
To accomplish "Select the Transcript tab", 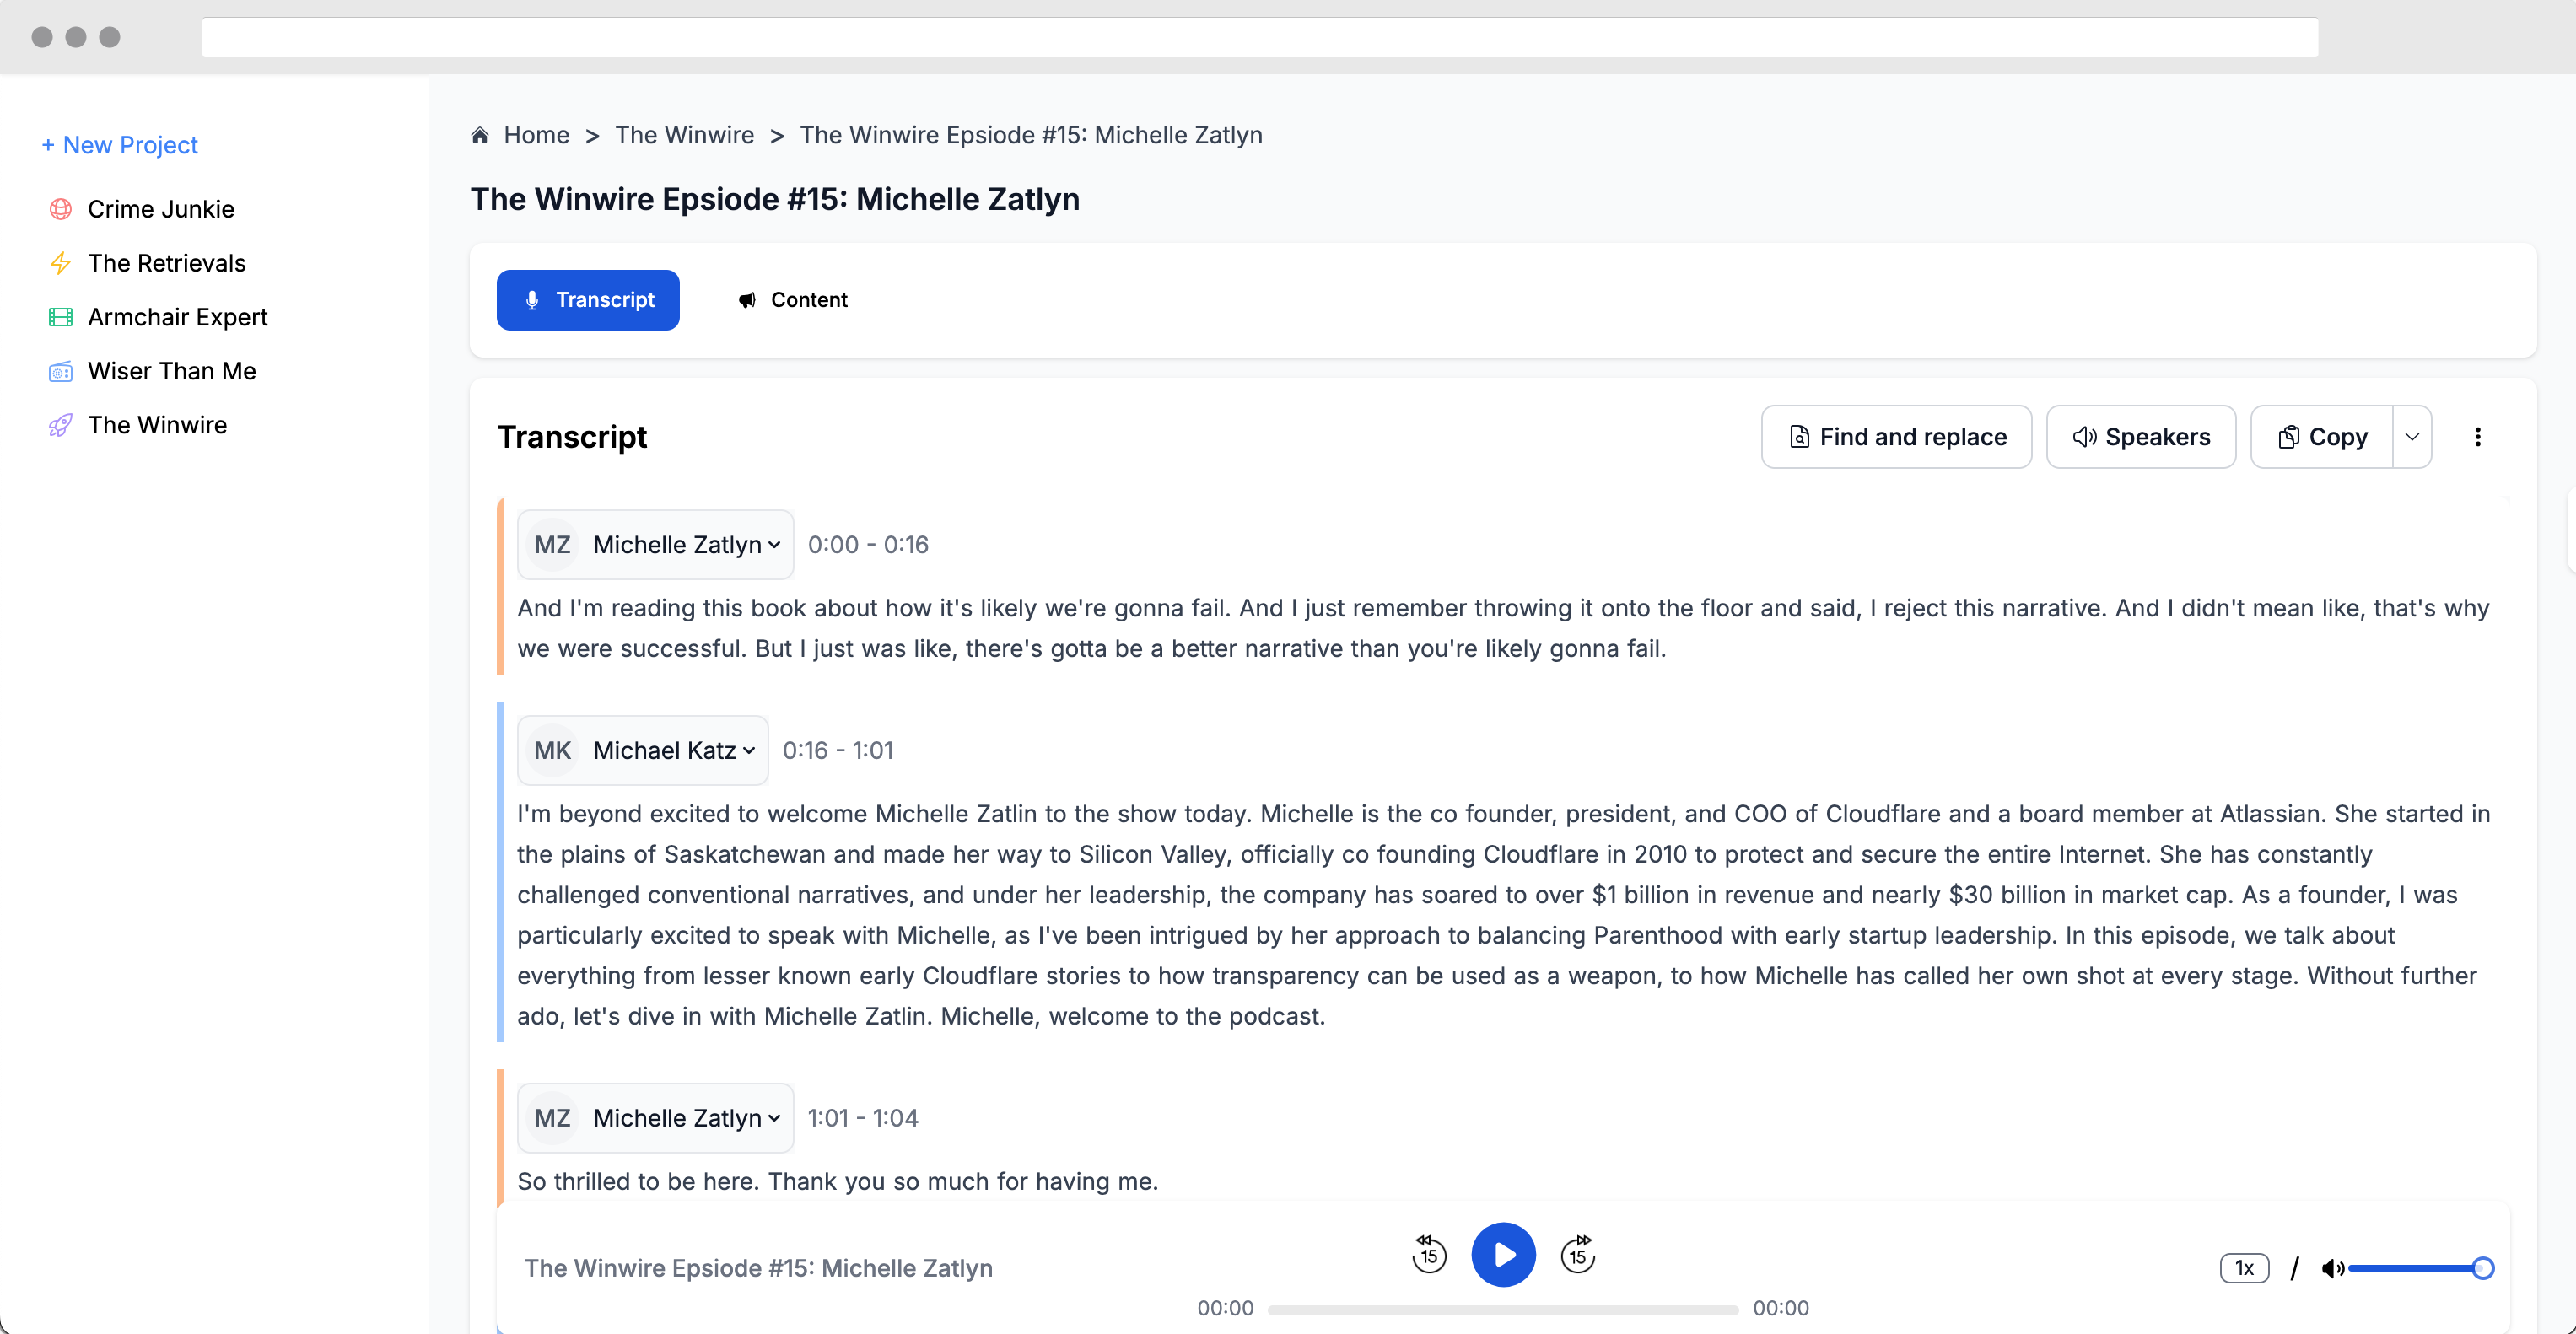I will pyautogui.click(x=588, y=300).
